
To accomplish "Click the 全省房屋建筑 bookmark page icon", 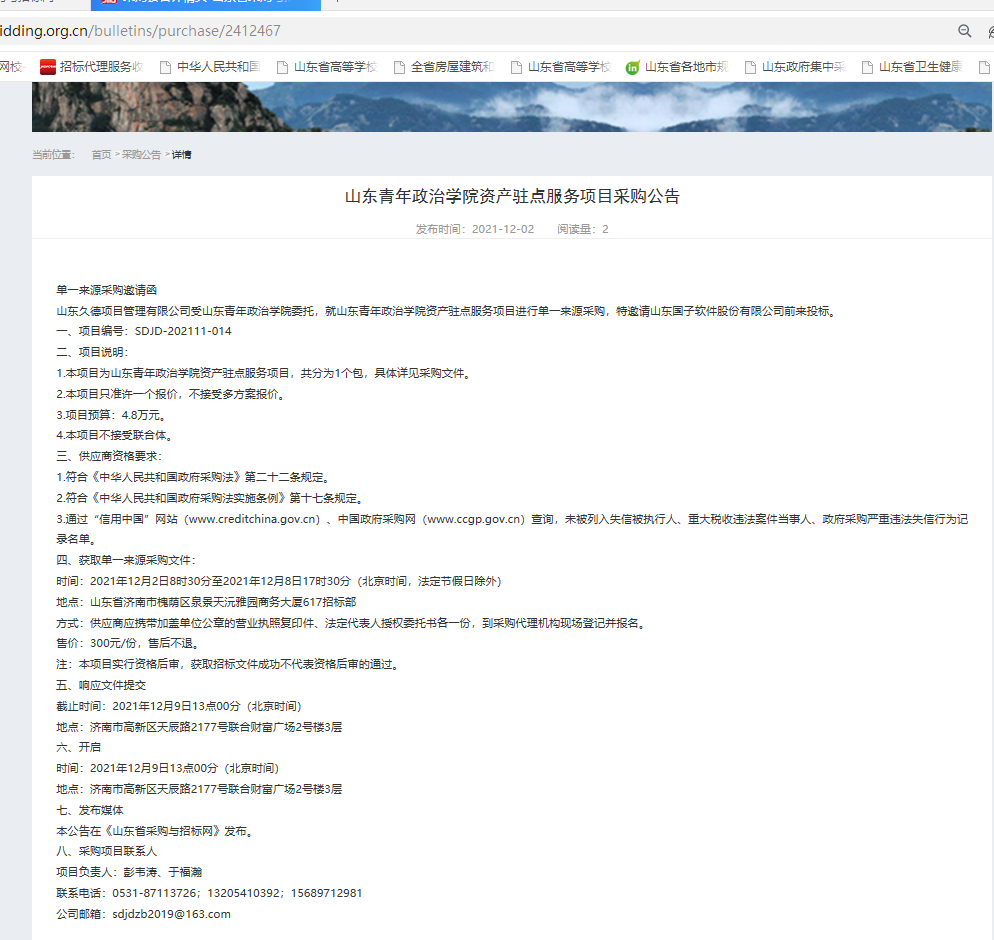I will click(x=399, y=68).
